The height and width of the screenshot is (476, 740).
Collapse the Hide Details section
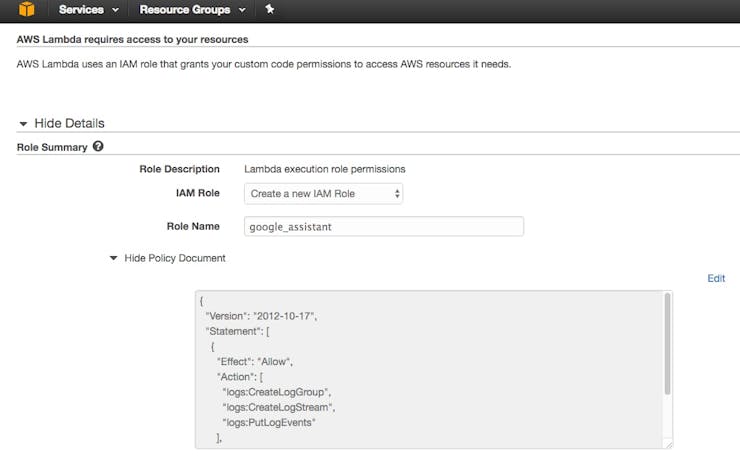point(69,123)
